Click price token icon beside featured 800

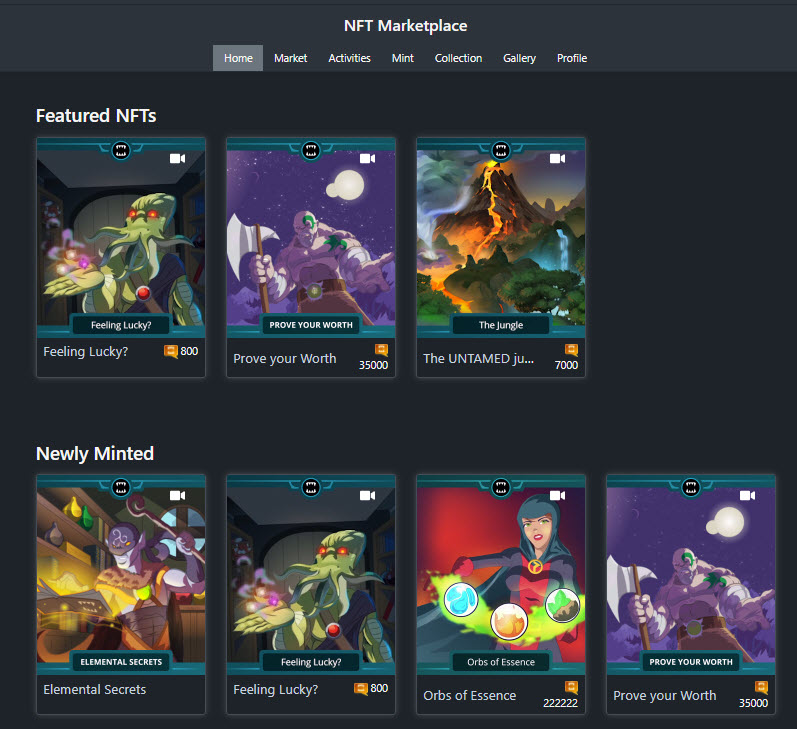point(171,351)
